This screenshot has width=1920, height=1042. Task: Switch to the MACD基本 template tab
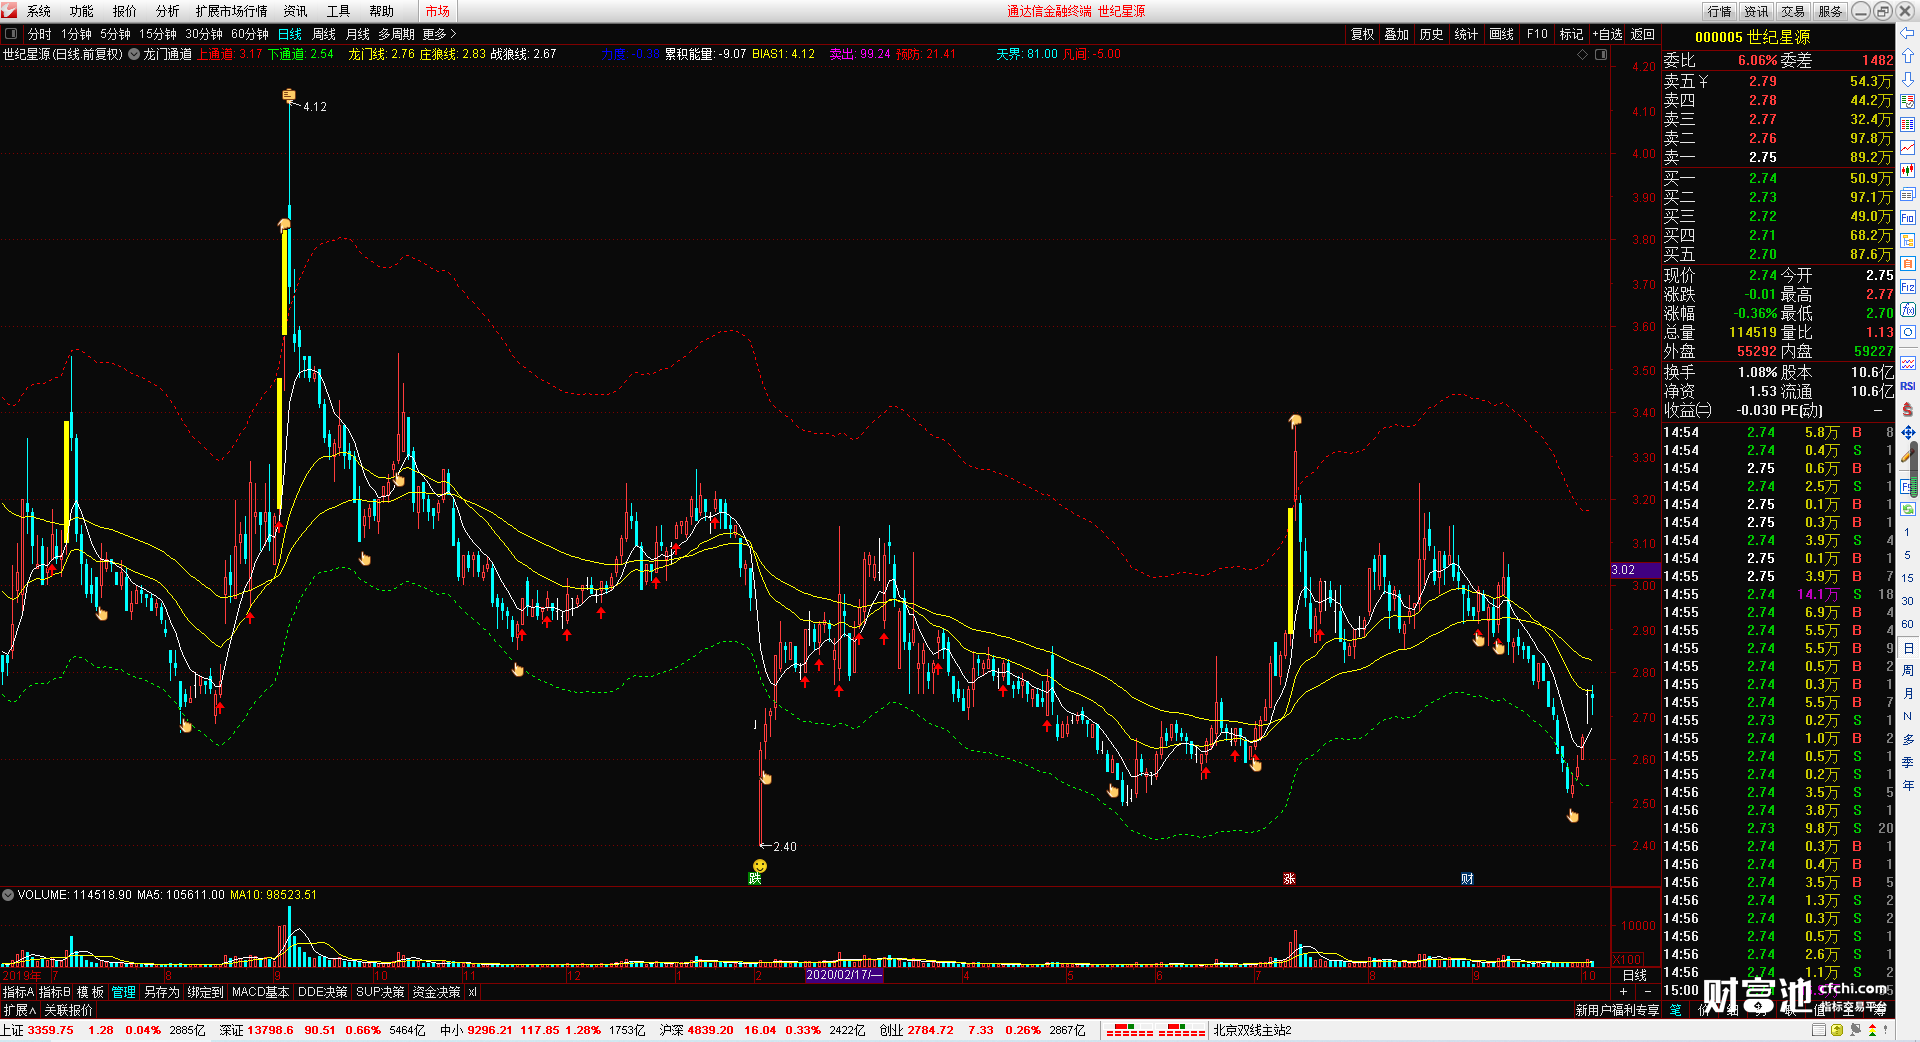click(x=260, y=992)
